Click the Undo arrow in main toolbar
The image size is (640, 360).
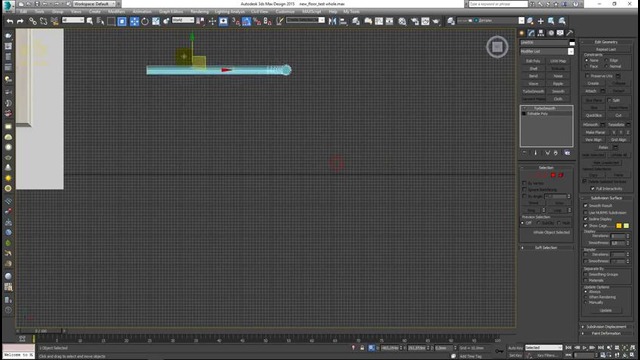click(x=9, y=21)
